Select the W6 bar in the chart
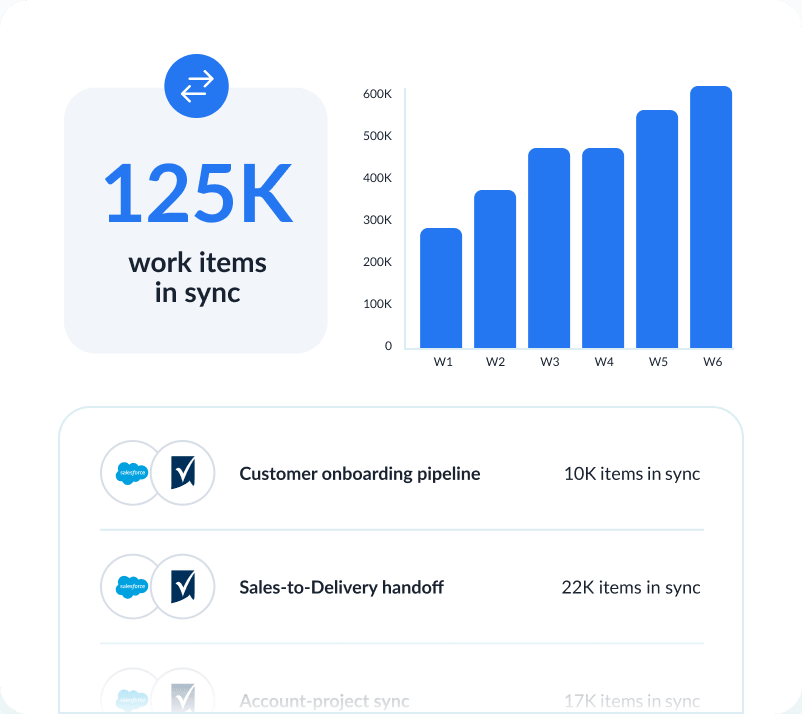Image resolution: width=802 pixels, height=714 pixels. [711, 217]
